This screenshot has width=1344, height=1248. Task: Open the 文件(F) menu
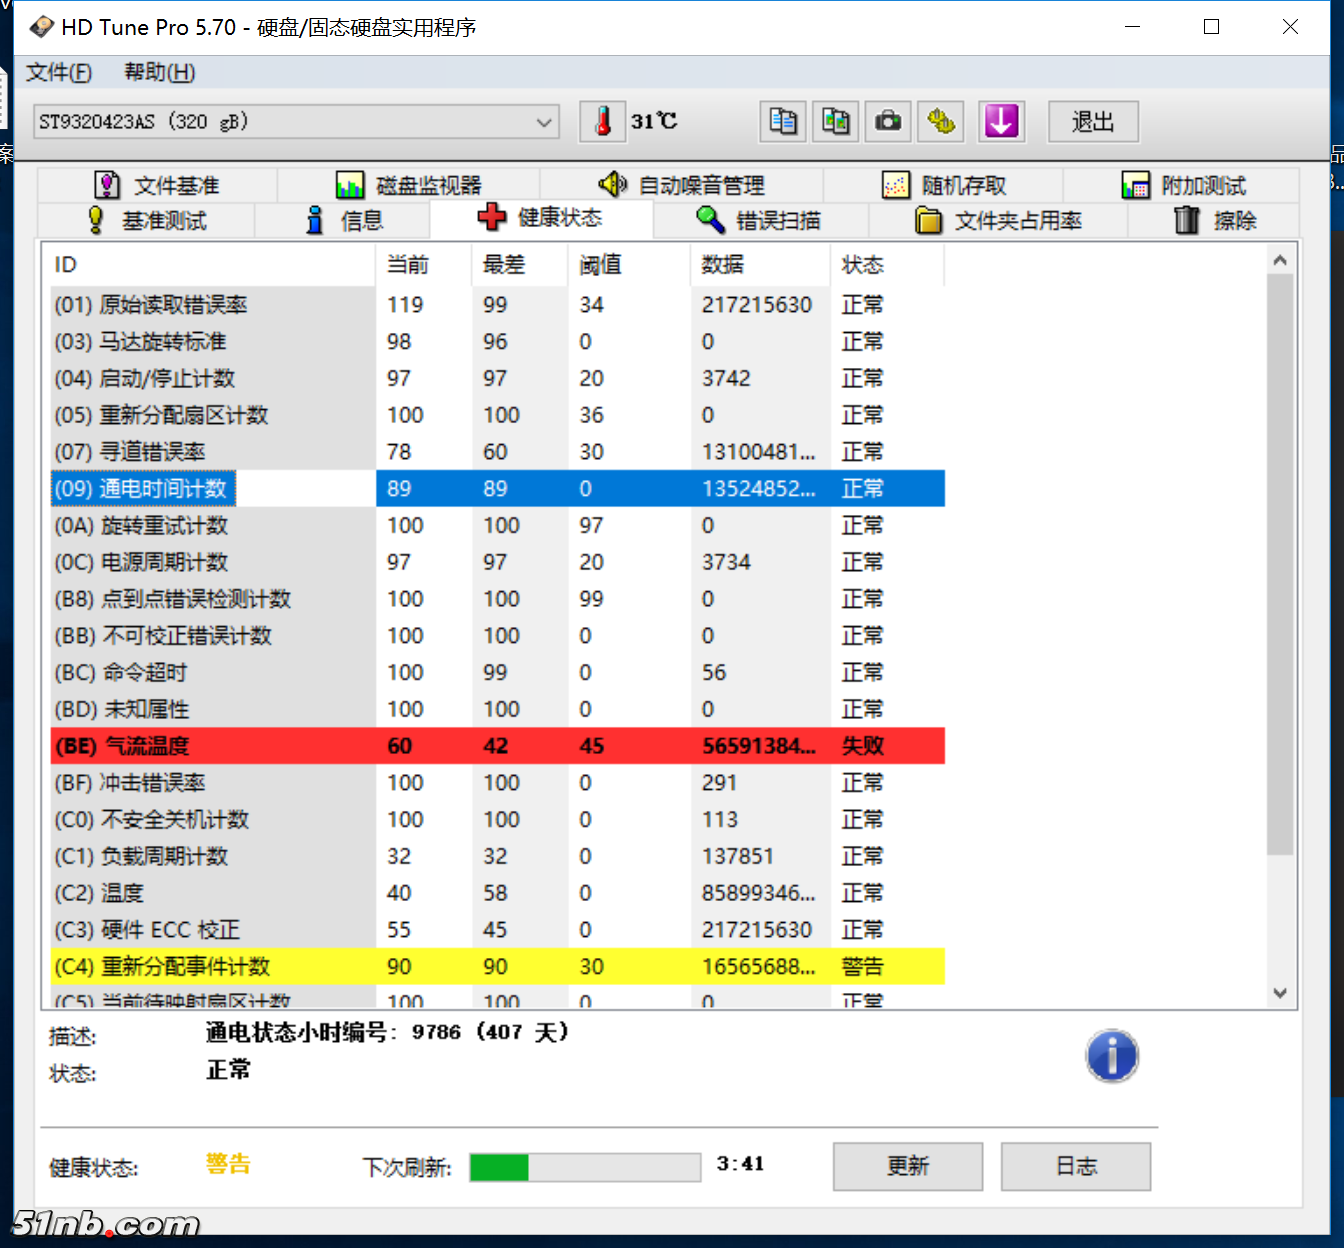[x=57, y=72]
